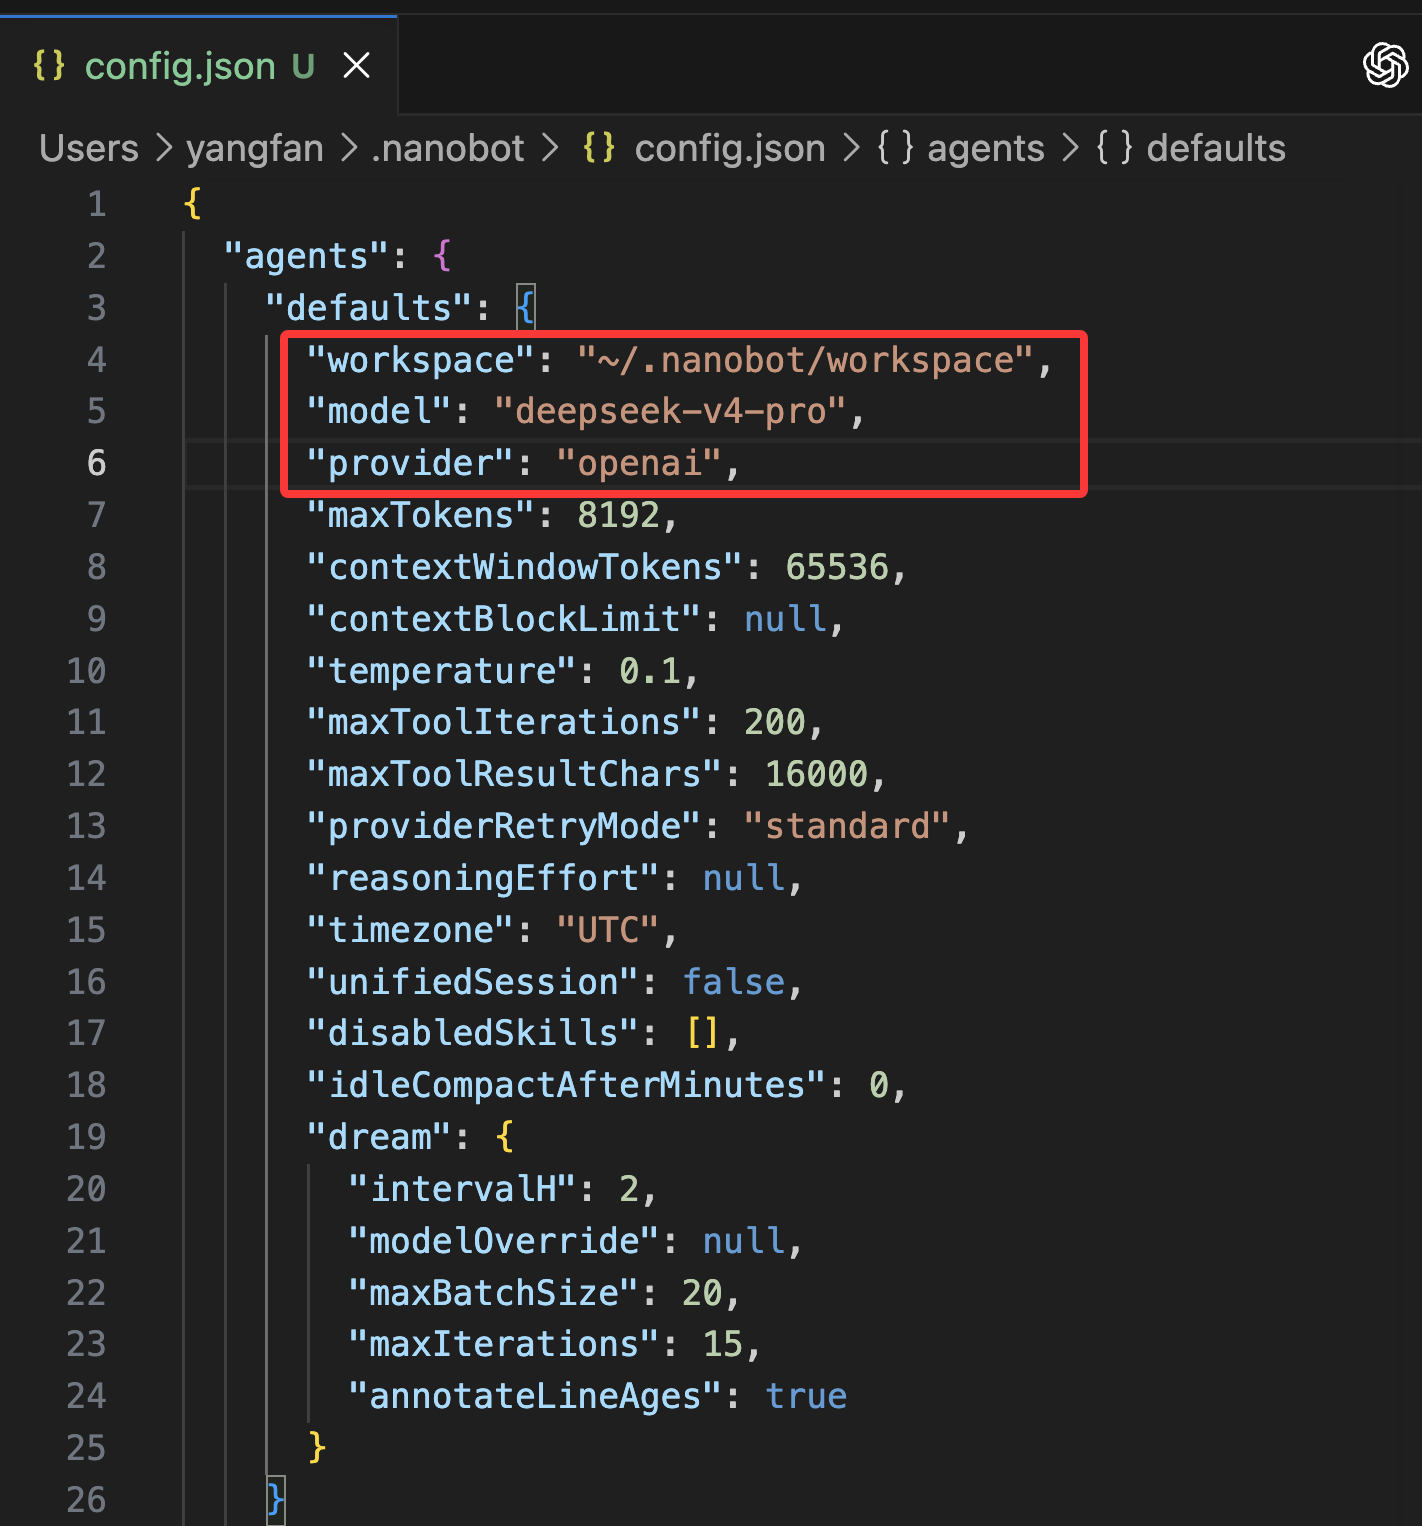Click the contextWindowTokens value 65536
1422x1526 pixels.
tap(837, 567)
